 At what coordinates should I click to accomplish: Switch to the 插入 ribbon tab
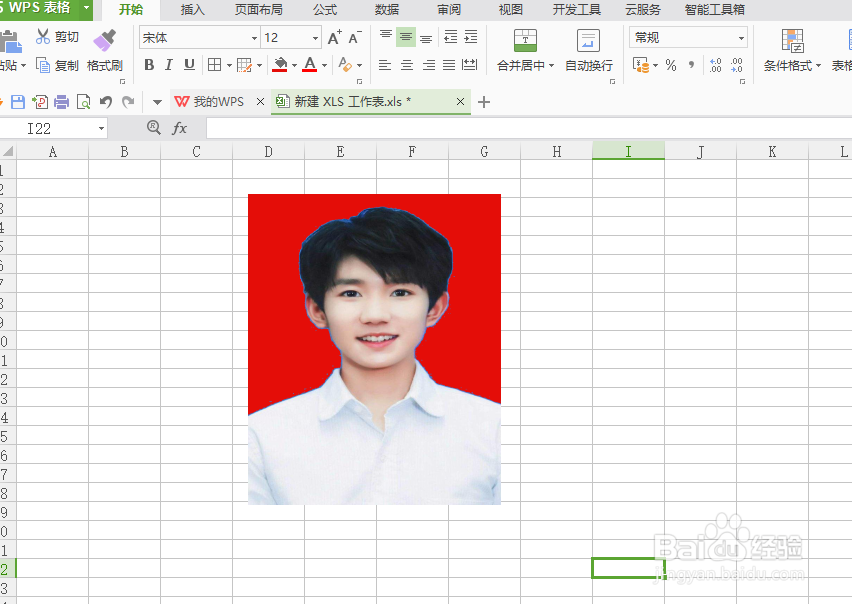(x=192, y=10)
